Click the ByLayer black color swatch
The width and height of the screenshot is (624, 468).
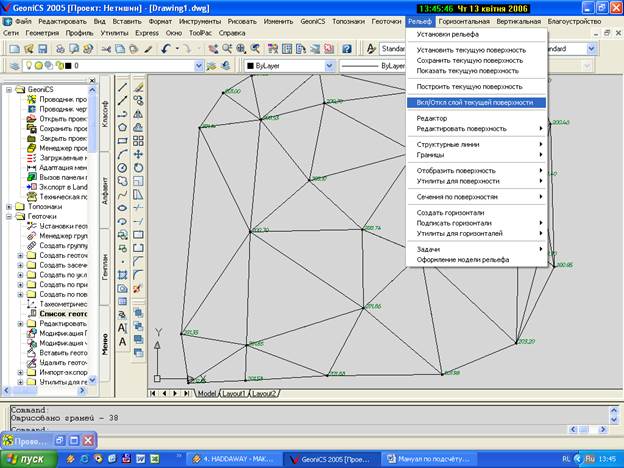[250, 66]
